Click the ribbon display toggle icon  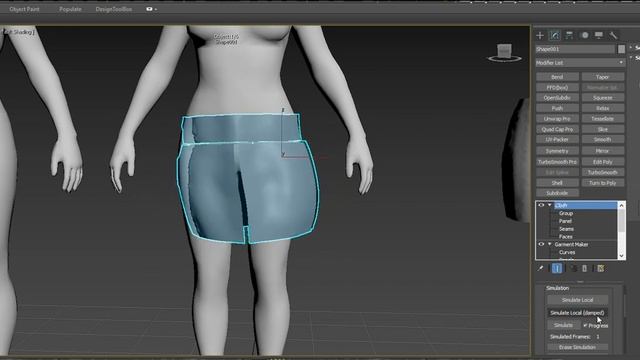tap(149, 9)
